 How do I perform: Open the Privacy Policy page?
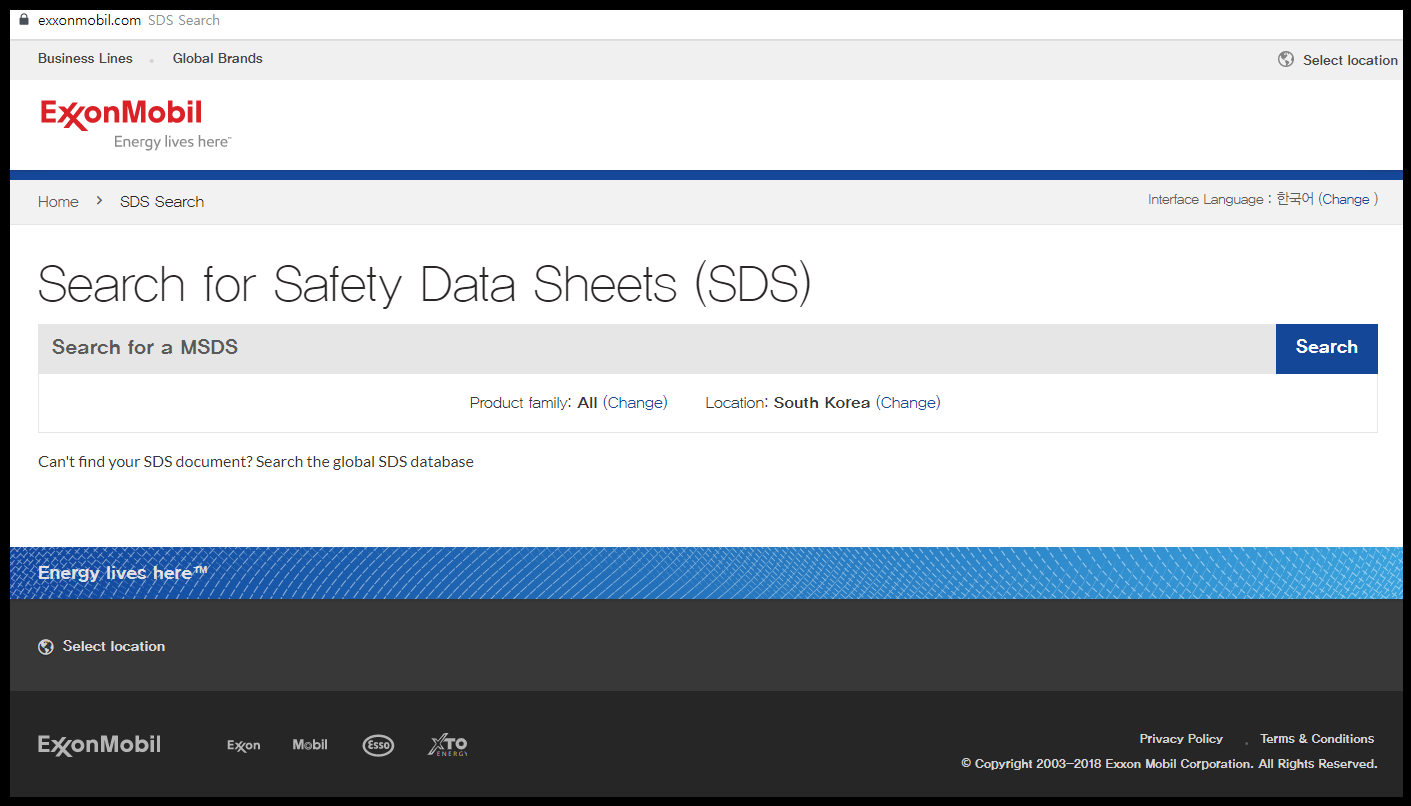point(1181,739)
